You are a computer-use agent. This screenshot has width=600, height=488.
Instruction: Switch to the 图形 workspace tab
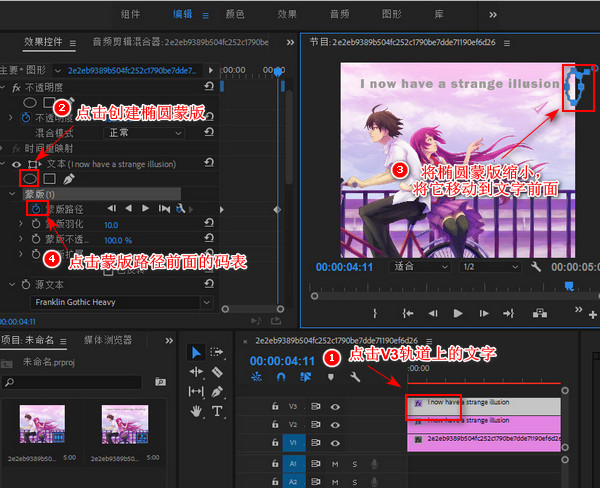(x=391, y=15)
